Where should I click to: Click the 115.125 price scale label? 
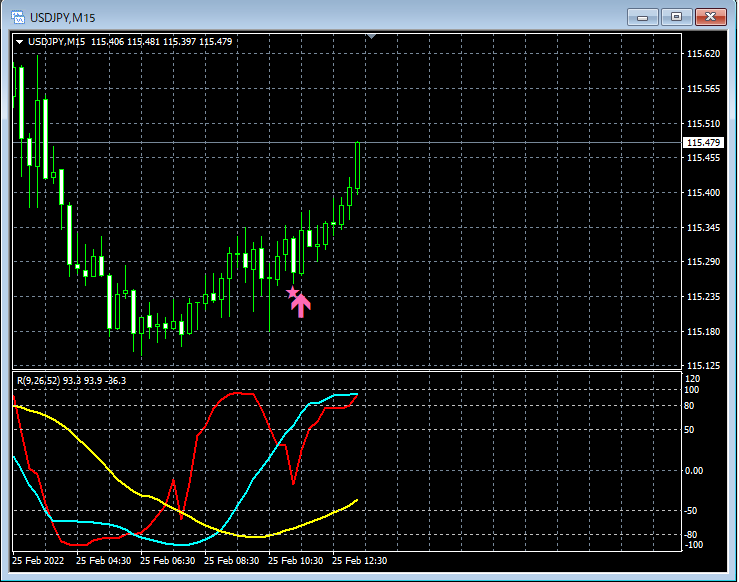point(703,366)
